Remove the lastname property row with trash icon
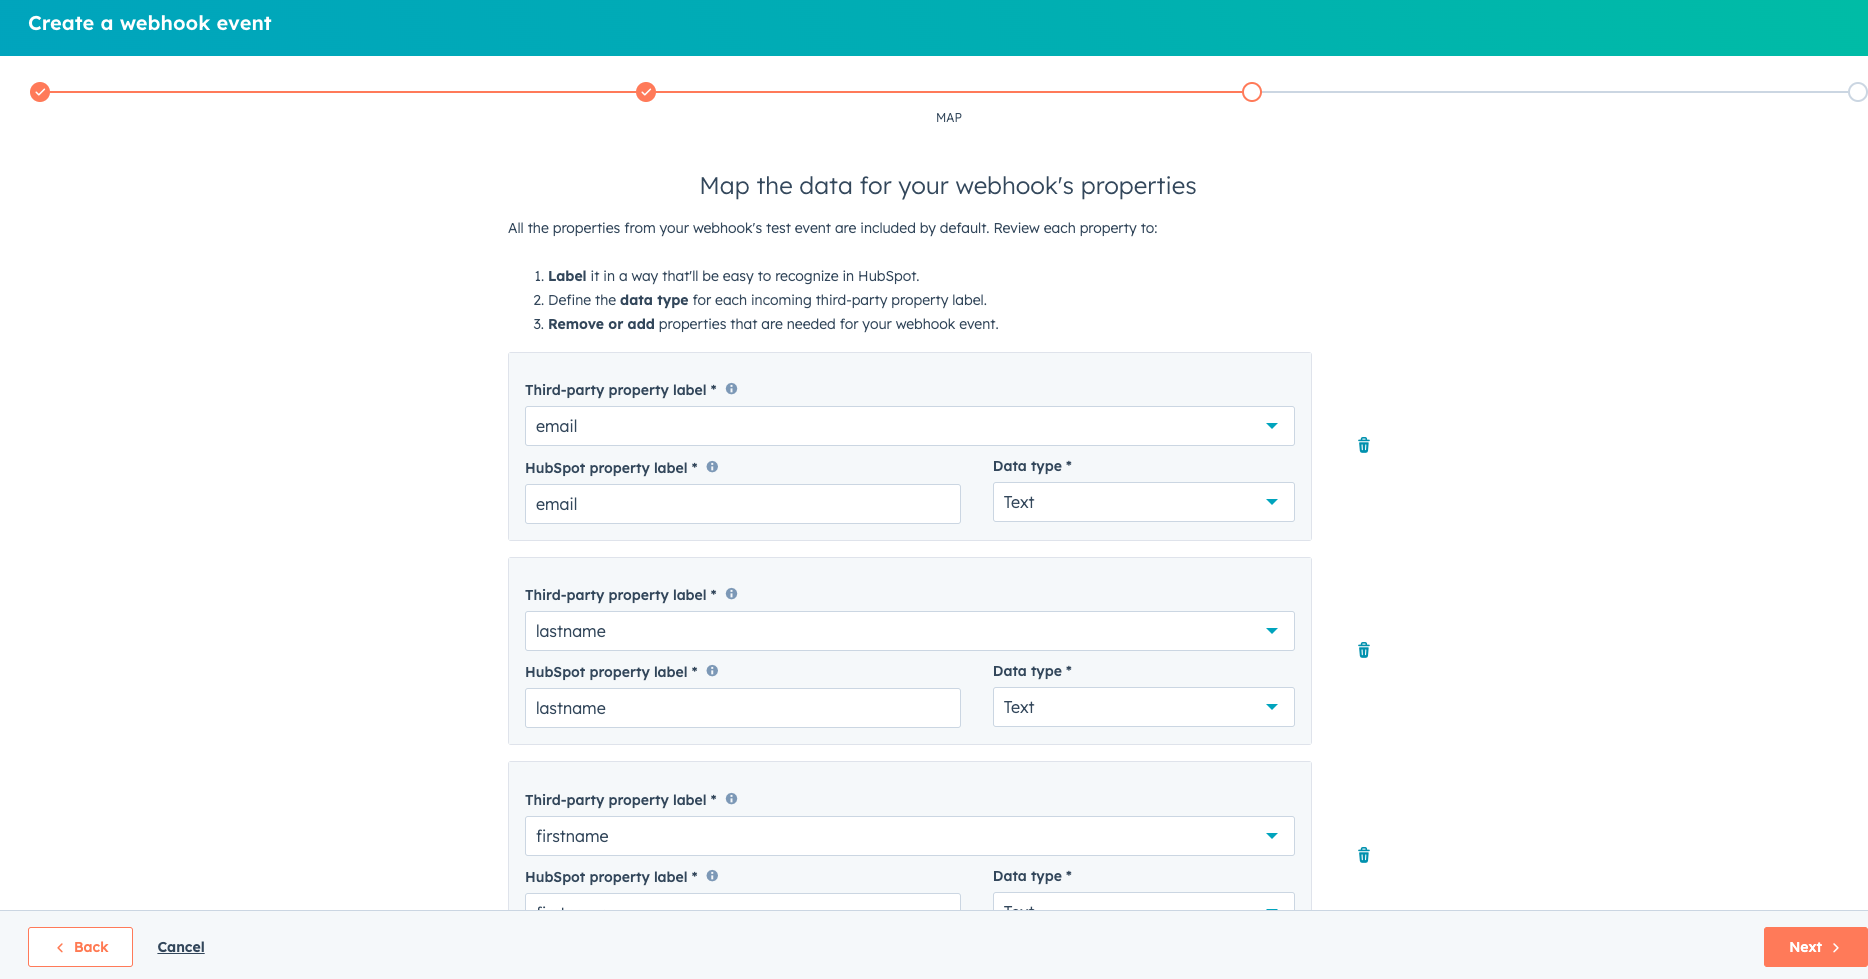The image size is (1868, 979). point(1363,650)
